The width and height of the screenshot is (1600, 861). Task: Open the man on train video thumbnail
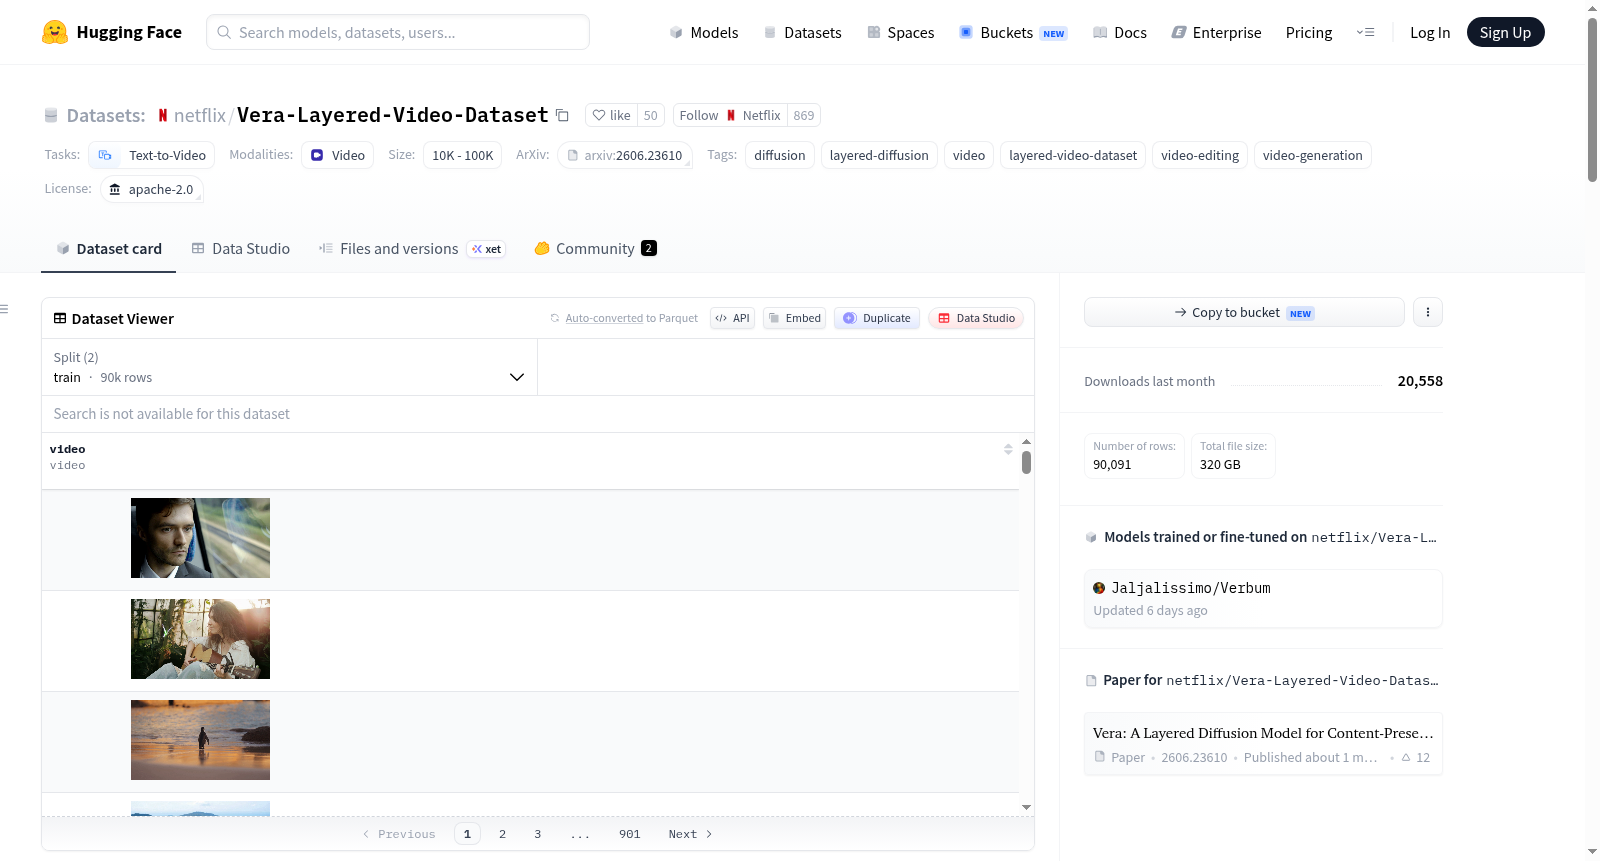(x=200, y=538)
